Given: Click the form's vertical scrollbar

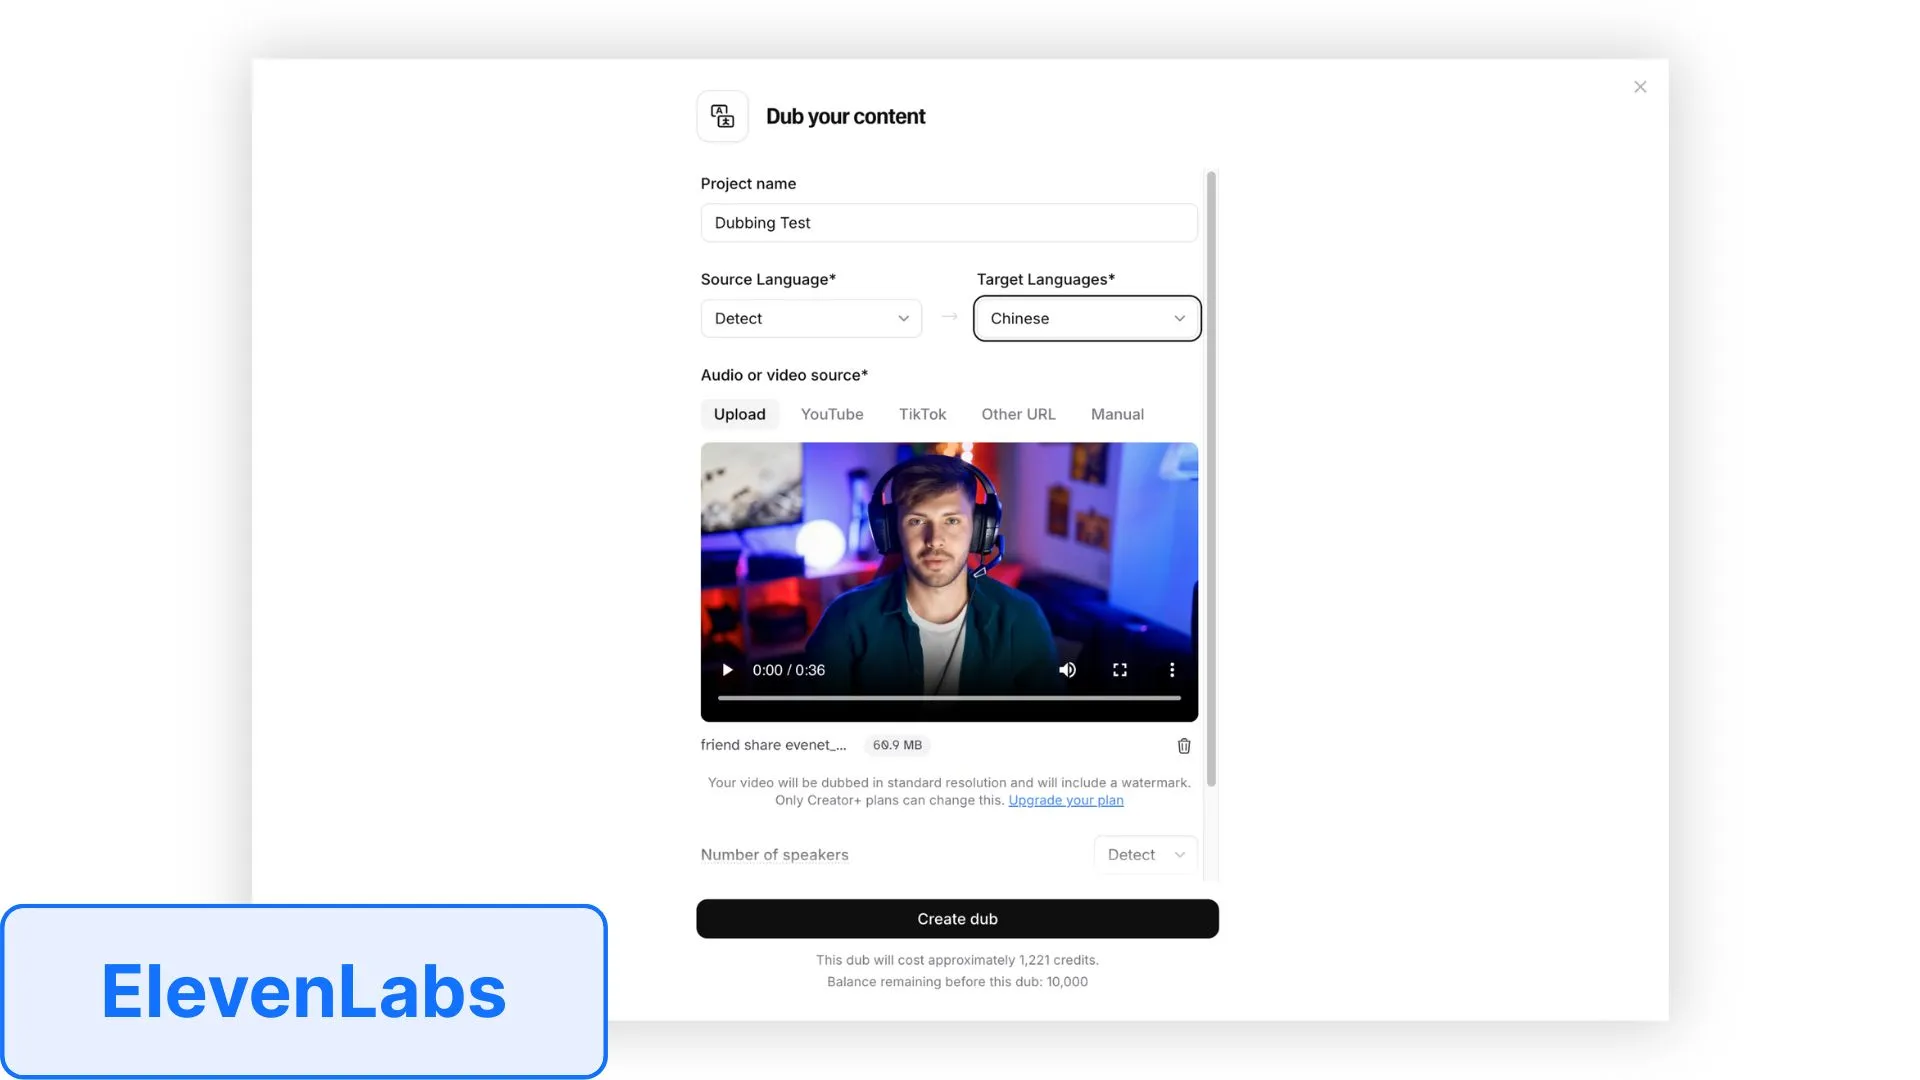Looking at the screenshot, I should [1211, 478].
